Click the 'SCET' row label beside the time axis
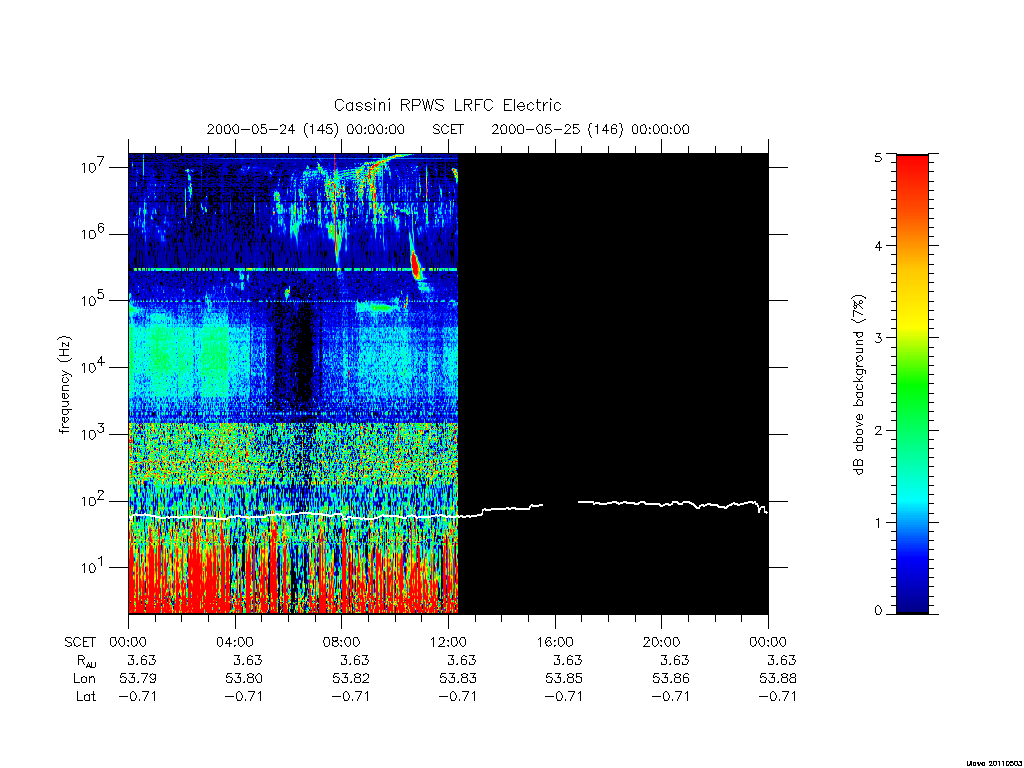The image size is (1024, 768). click(x=80, y=643)
